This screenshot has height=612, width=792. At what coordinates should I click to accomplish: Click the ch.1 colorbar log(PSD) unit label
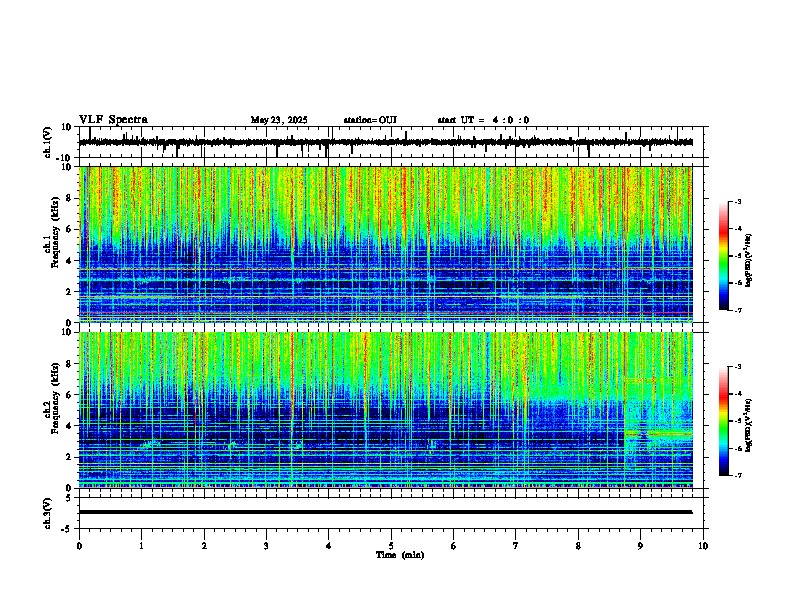748,260
